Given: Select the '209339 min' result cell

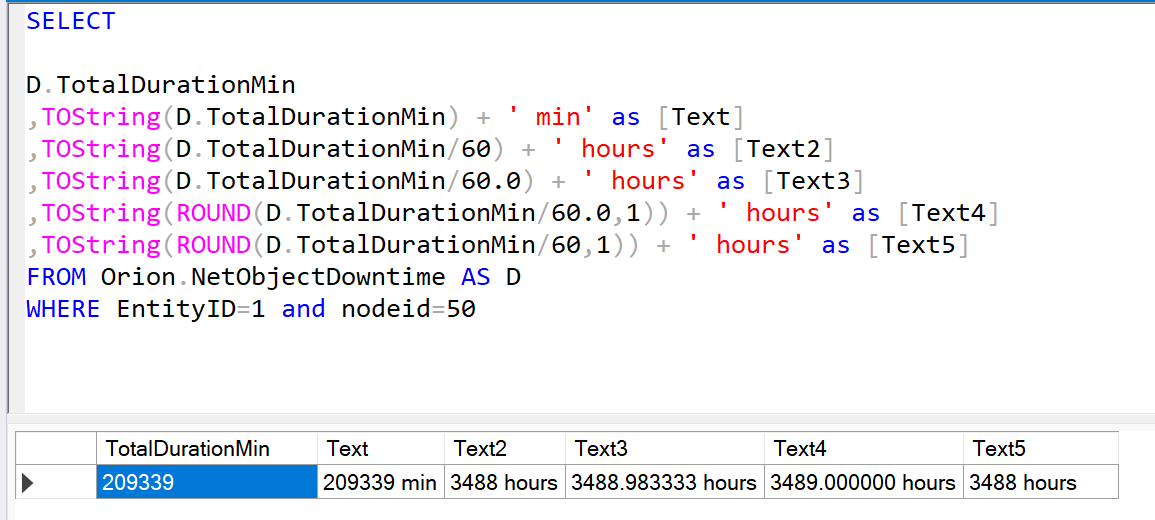Looking at the screenshot, I should pyautogui.click(x=381, y=482).
